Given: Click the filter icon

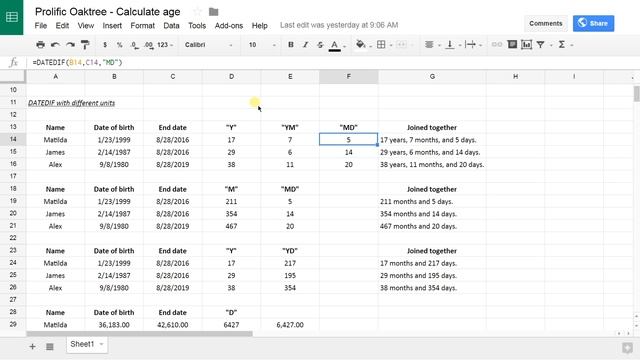Looking at the screenshot, I should click(540, 44).
